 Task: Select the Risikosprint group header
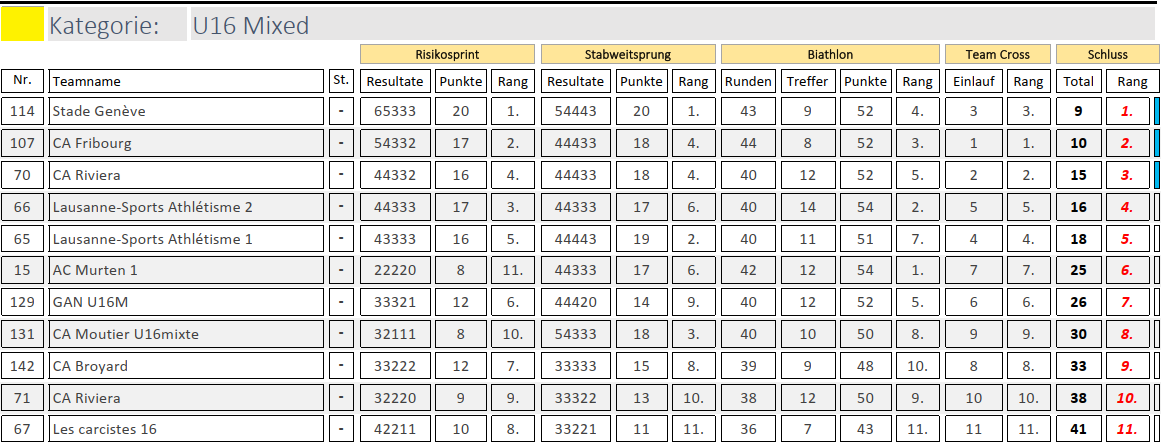coord(447,54)
